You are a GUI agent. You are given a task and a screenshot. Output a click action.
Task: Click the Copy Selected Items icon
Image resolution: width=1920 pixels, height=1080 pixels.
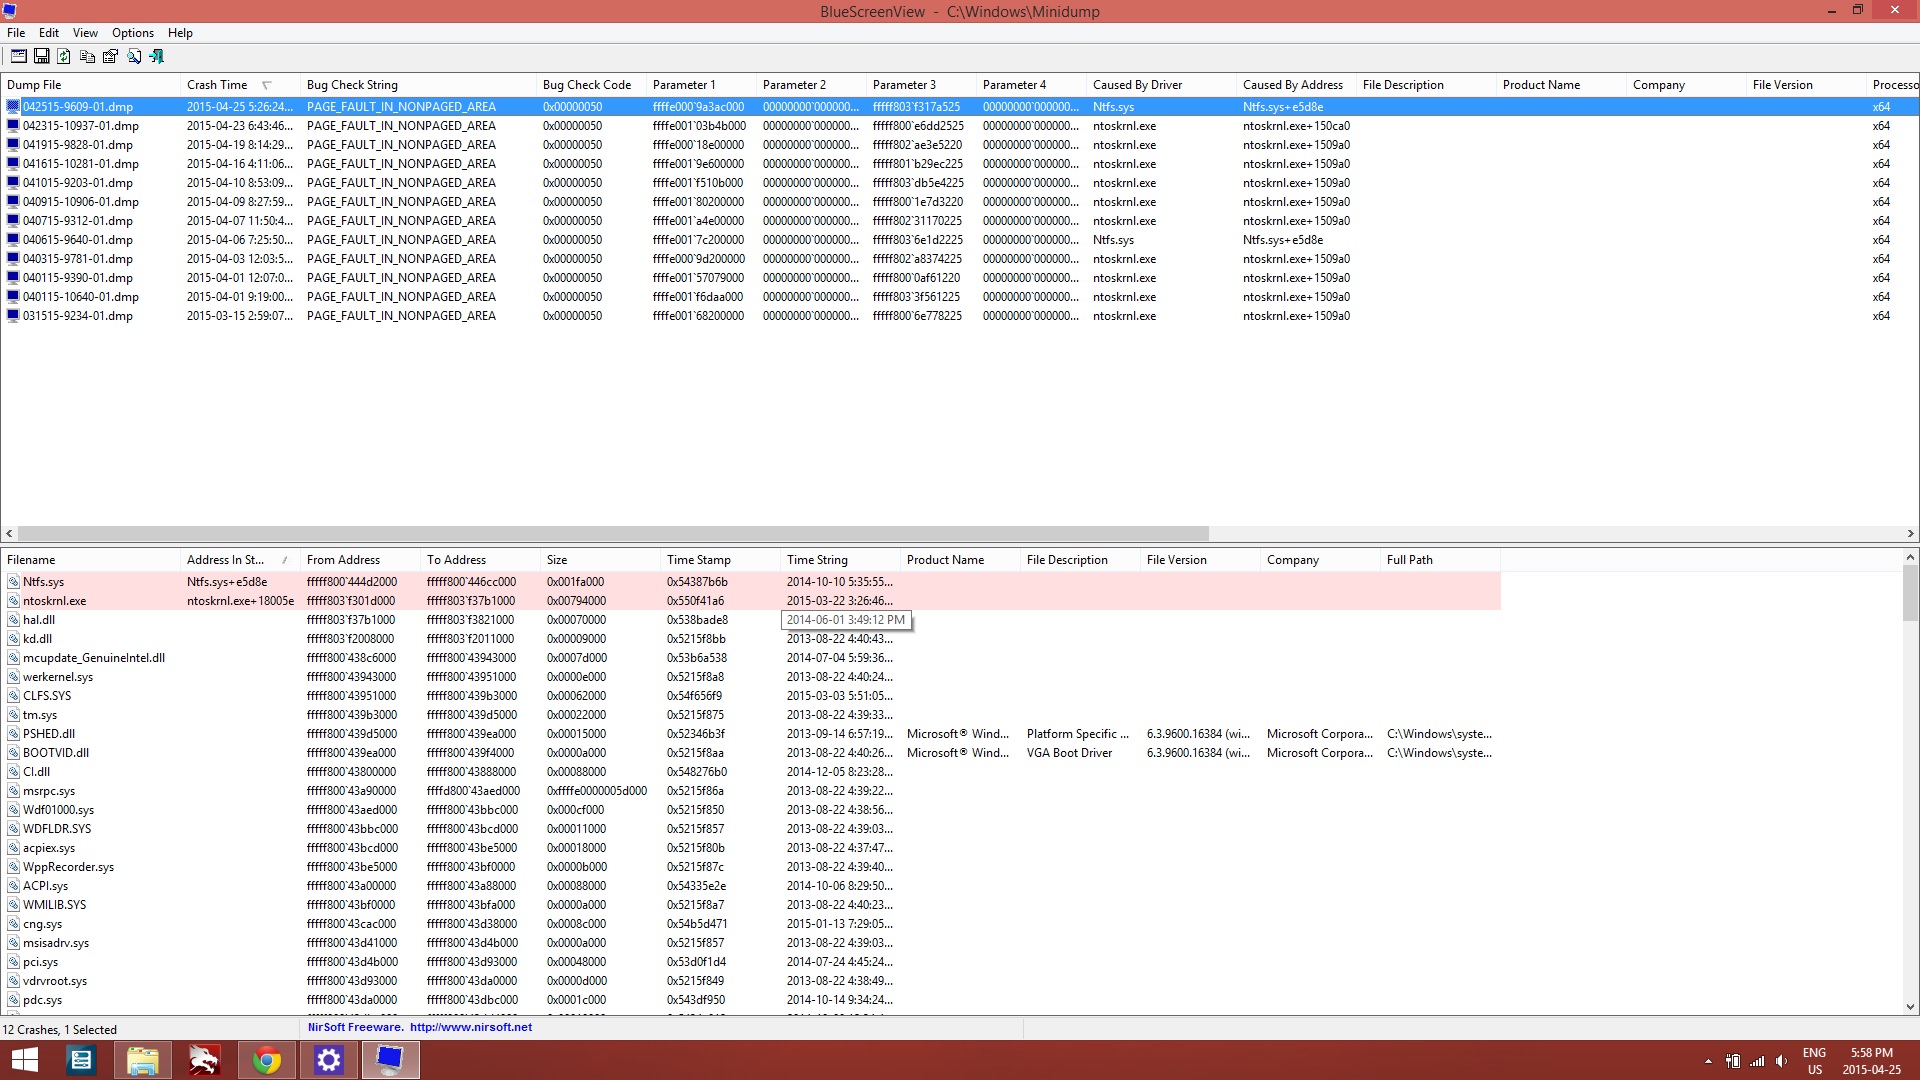[x=87, y=57]
